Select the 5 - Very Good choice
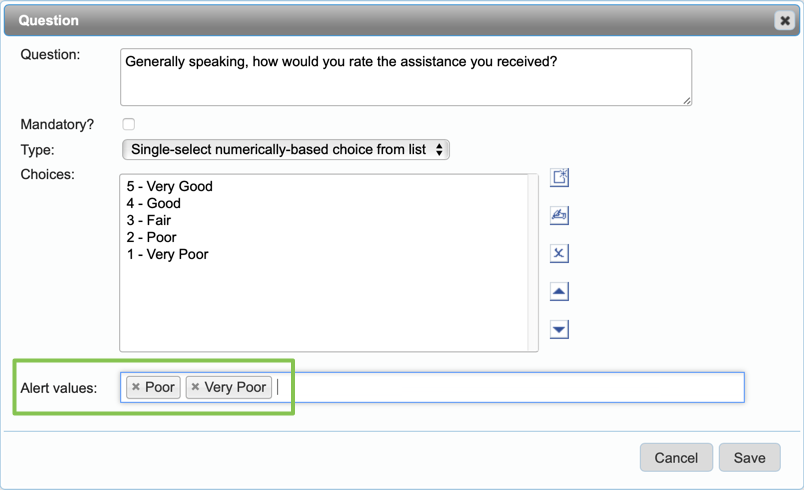Screen dimensions: 804x490 pos(170,186)
